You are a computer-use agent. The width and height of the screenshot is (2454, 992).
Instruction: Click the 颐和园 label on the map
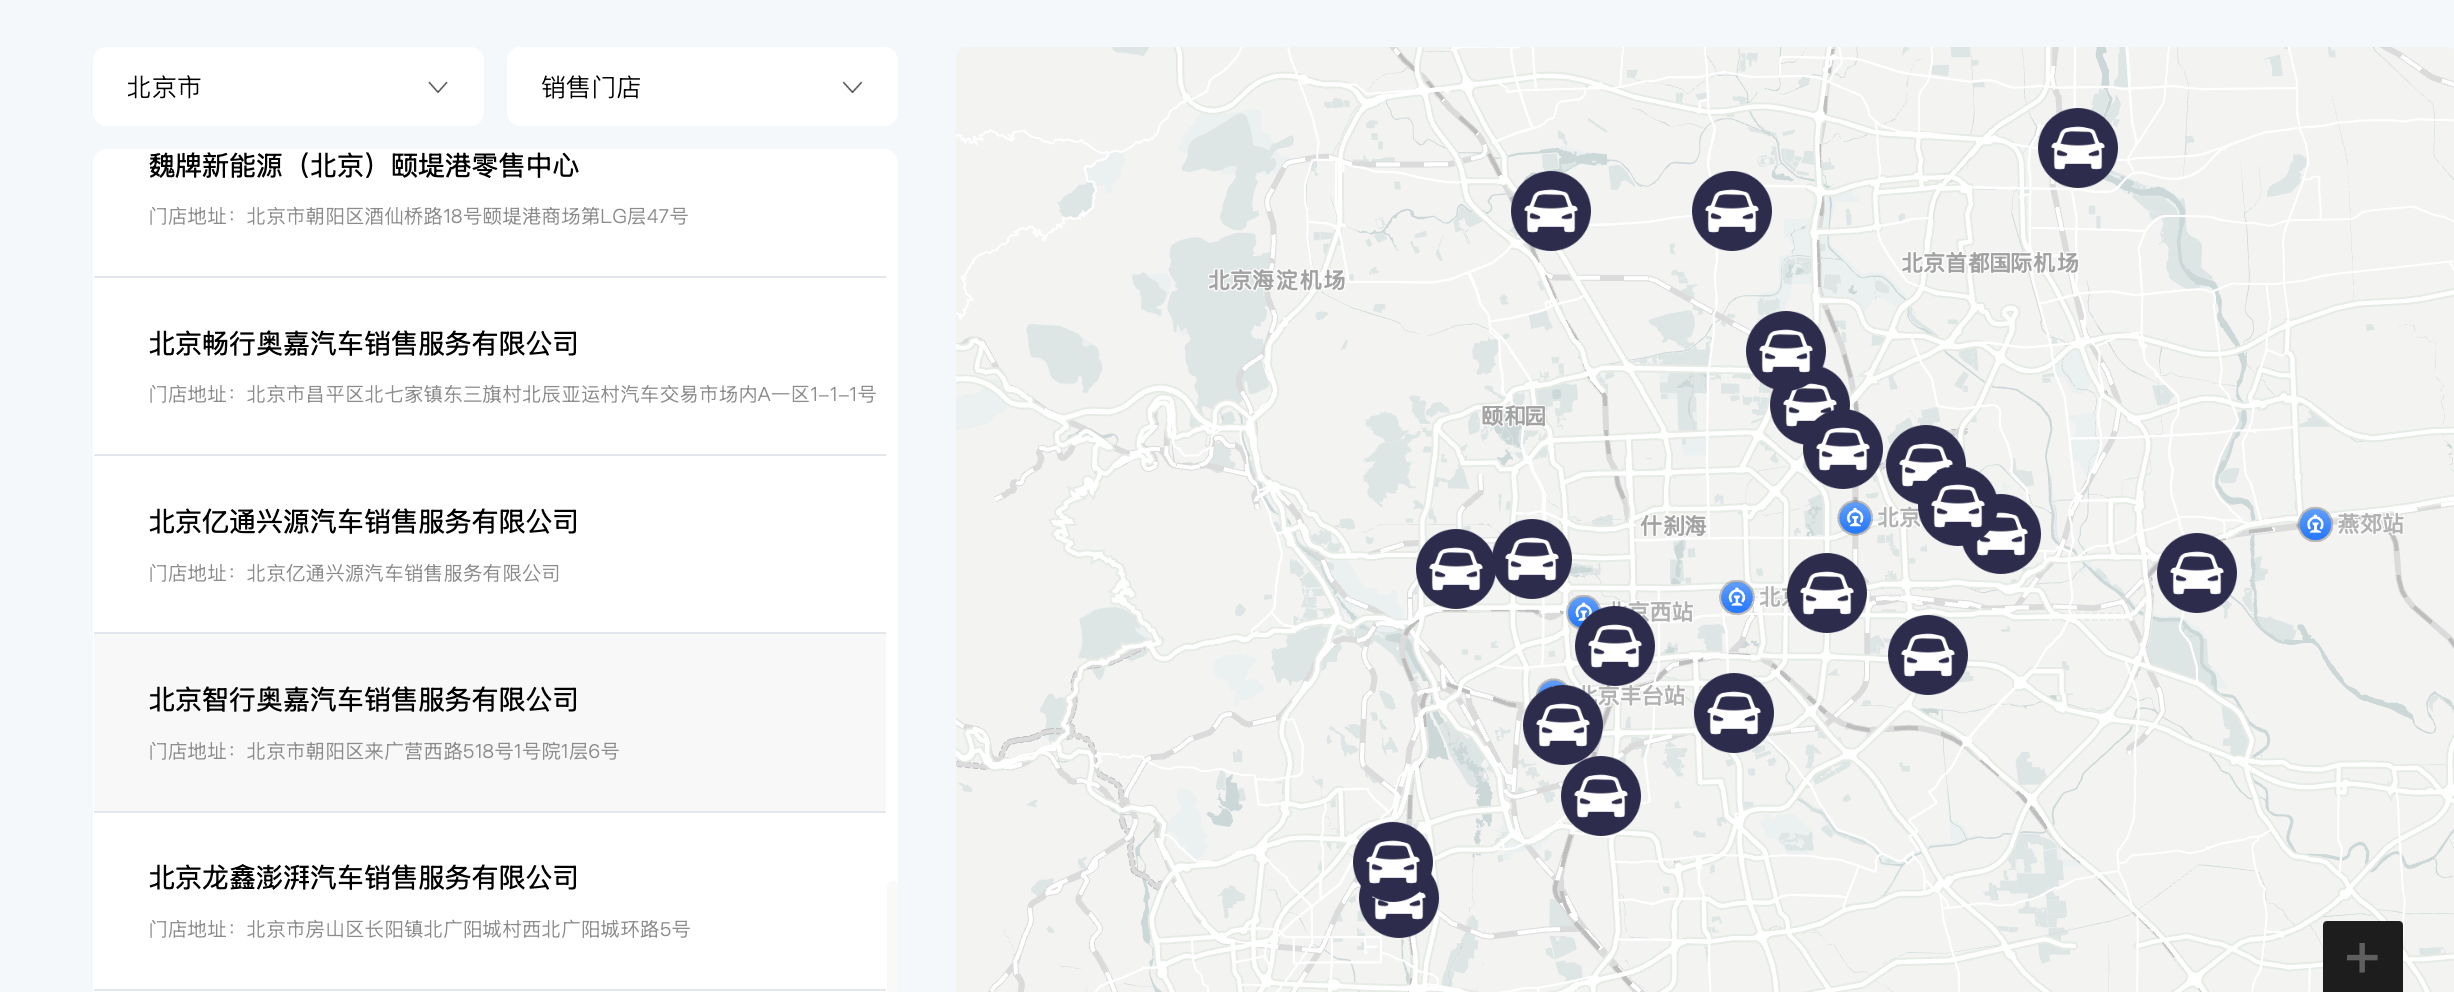click(1513, 416)
